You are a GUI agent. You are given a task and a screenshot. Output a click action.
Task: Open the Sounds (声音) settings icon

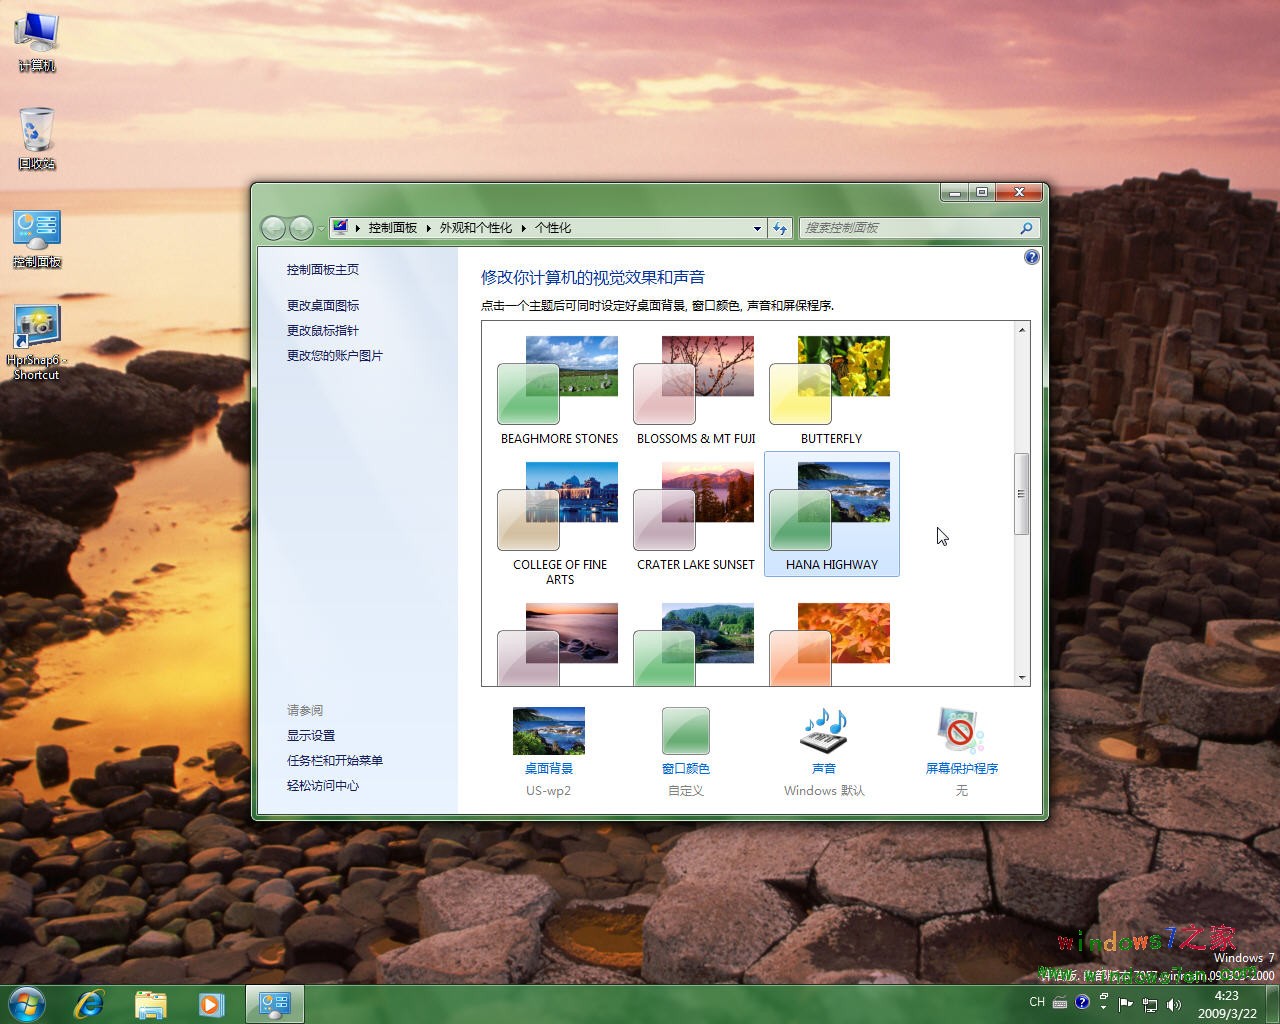tap(823, 732)
